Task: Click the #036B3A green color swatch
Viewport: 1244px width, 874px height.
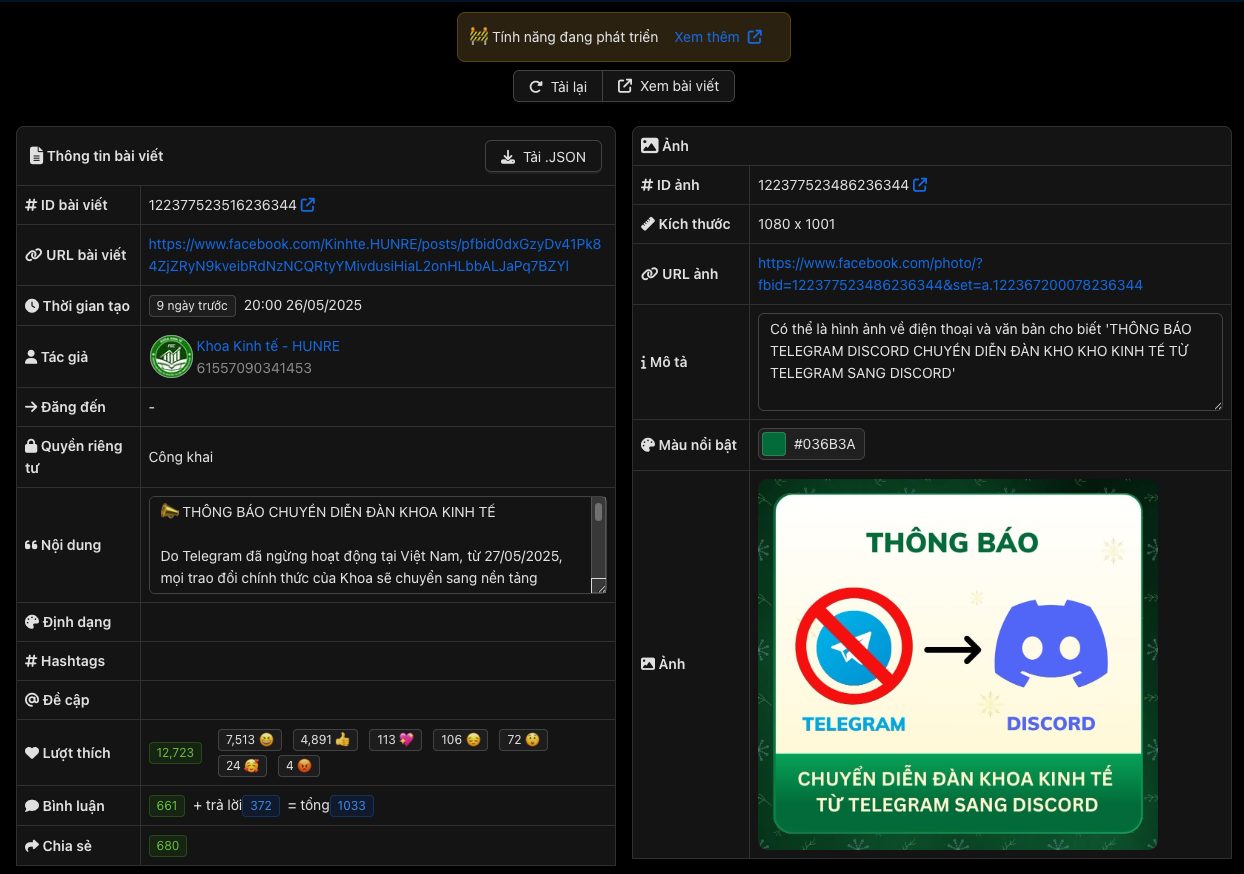Action: tap(774, 445)
